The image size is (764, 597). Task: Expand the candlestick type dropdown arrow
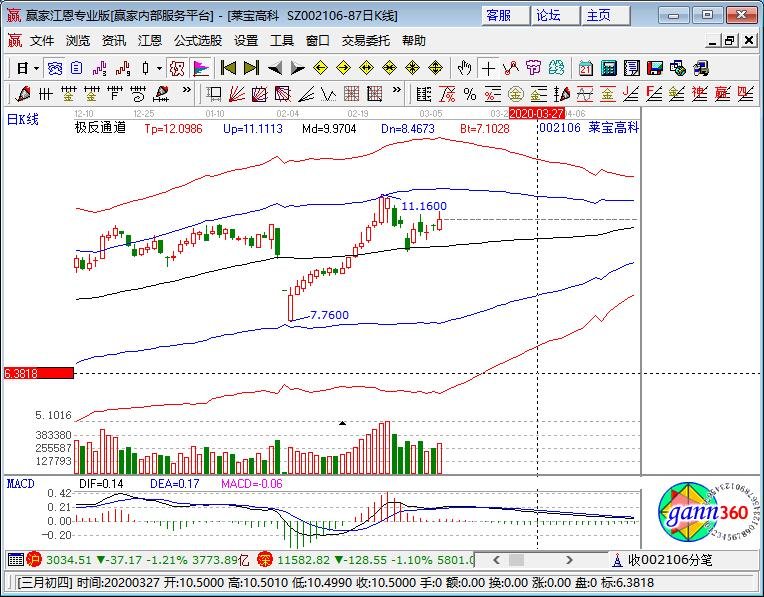(159, 69)
